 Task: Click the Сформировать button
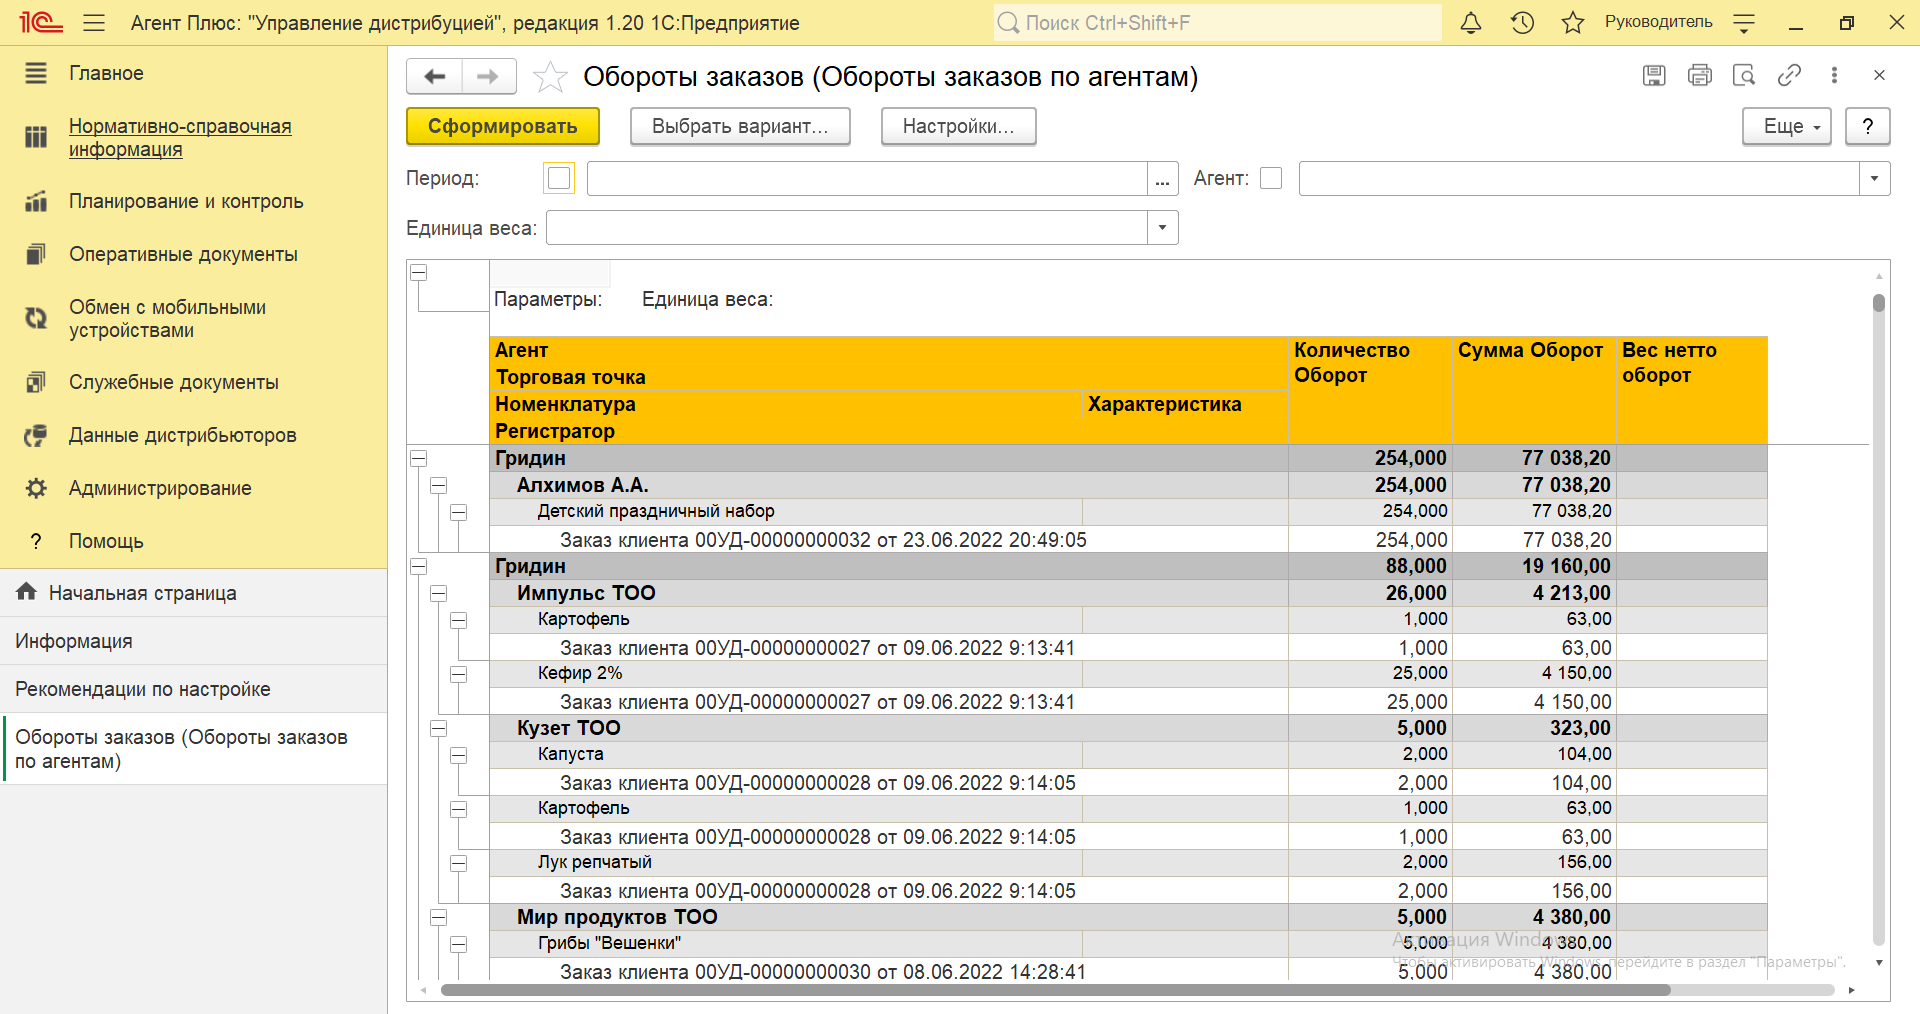[503, 126]
